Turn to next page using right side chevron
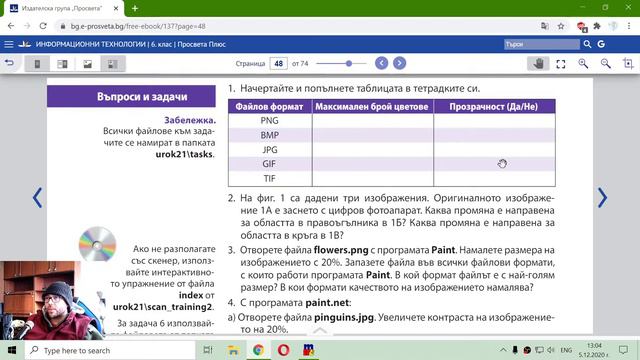The width and height of the screenshot is (640, 360). tap(602, 198)
